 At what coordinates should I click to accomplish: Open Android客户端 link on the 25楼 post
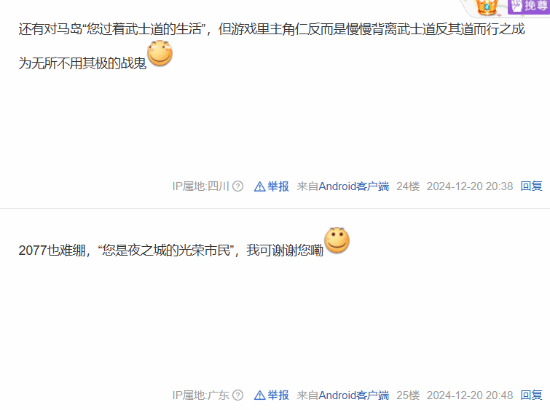354,395
